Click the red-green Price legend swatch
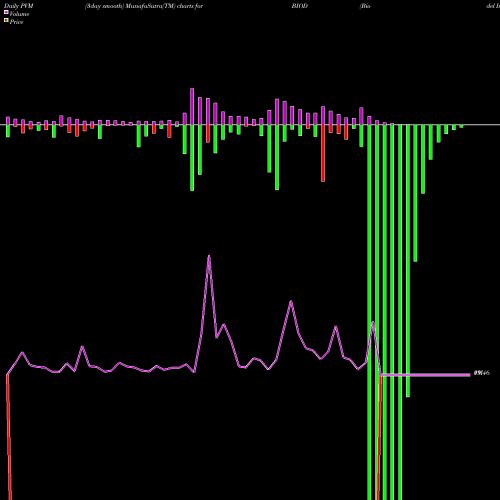The image size is (500, 500). click(6, 21)
